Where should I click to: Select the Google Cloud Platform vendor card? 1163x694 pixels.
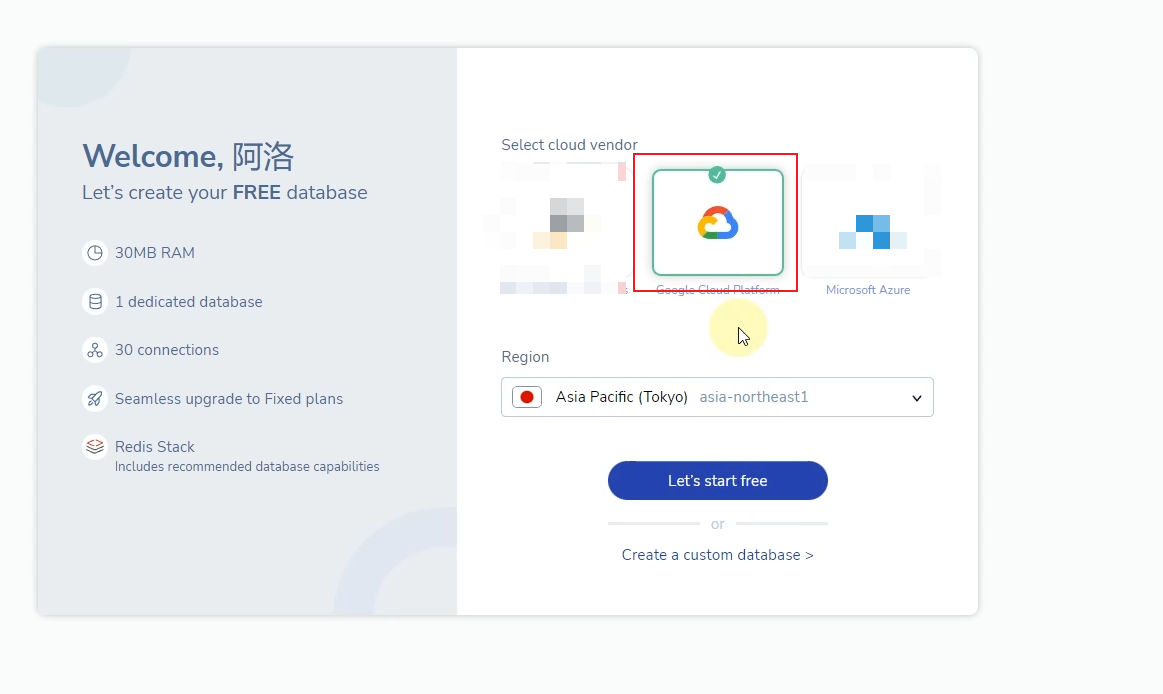[717, 222]
